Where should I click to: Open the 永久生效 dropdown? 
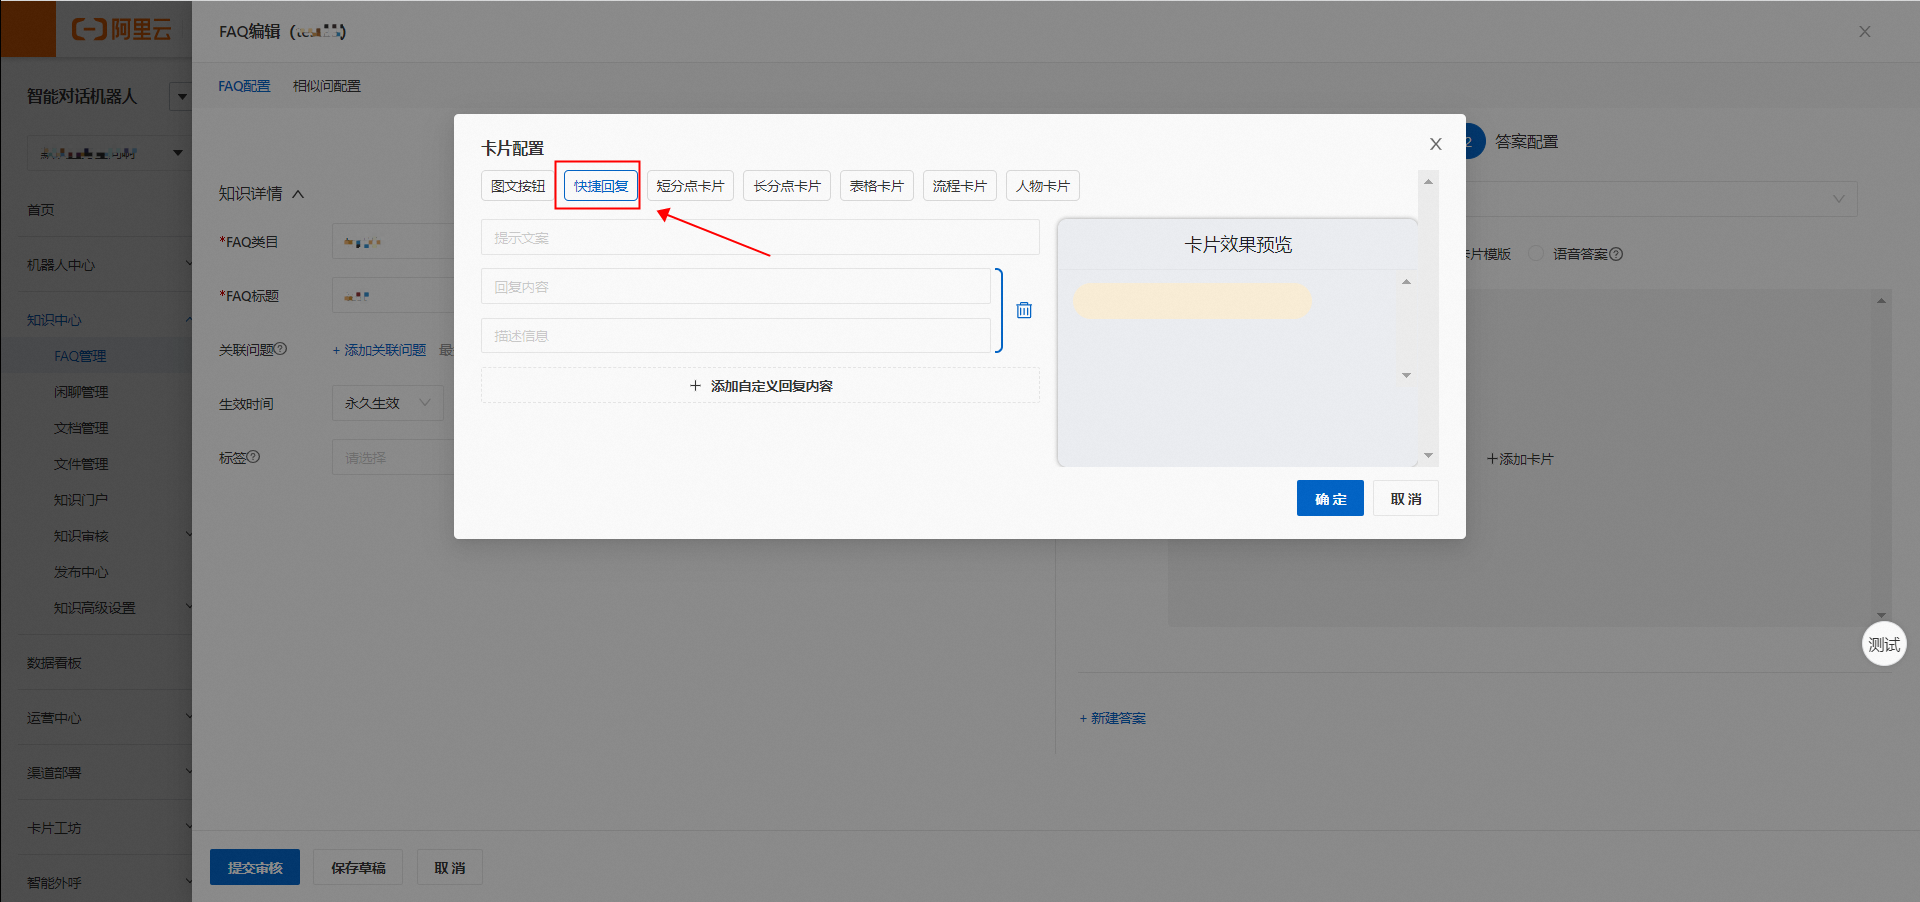tap(388, 403)
